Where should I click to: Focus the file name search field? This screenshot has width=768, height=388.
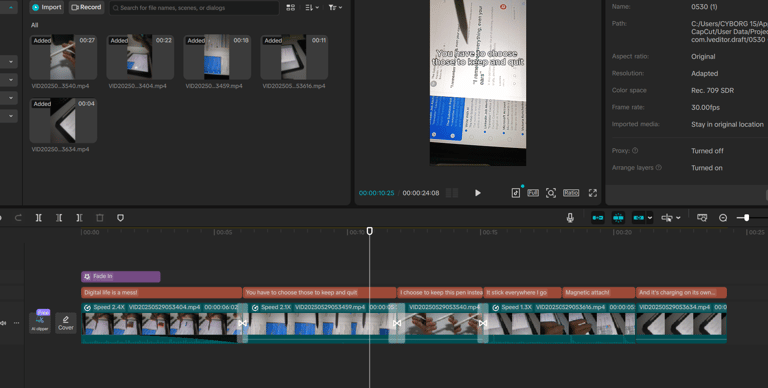pos(194,8)
